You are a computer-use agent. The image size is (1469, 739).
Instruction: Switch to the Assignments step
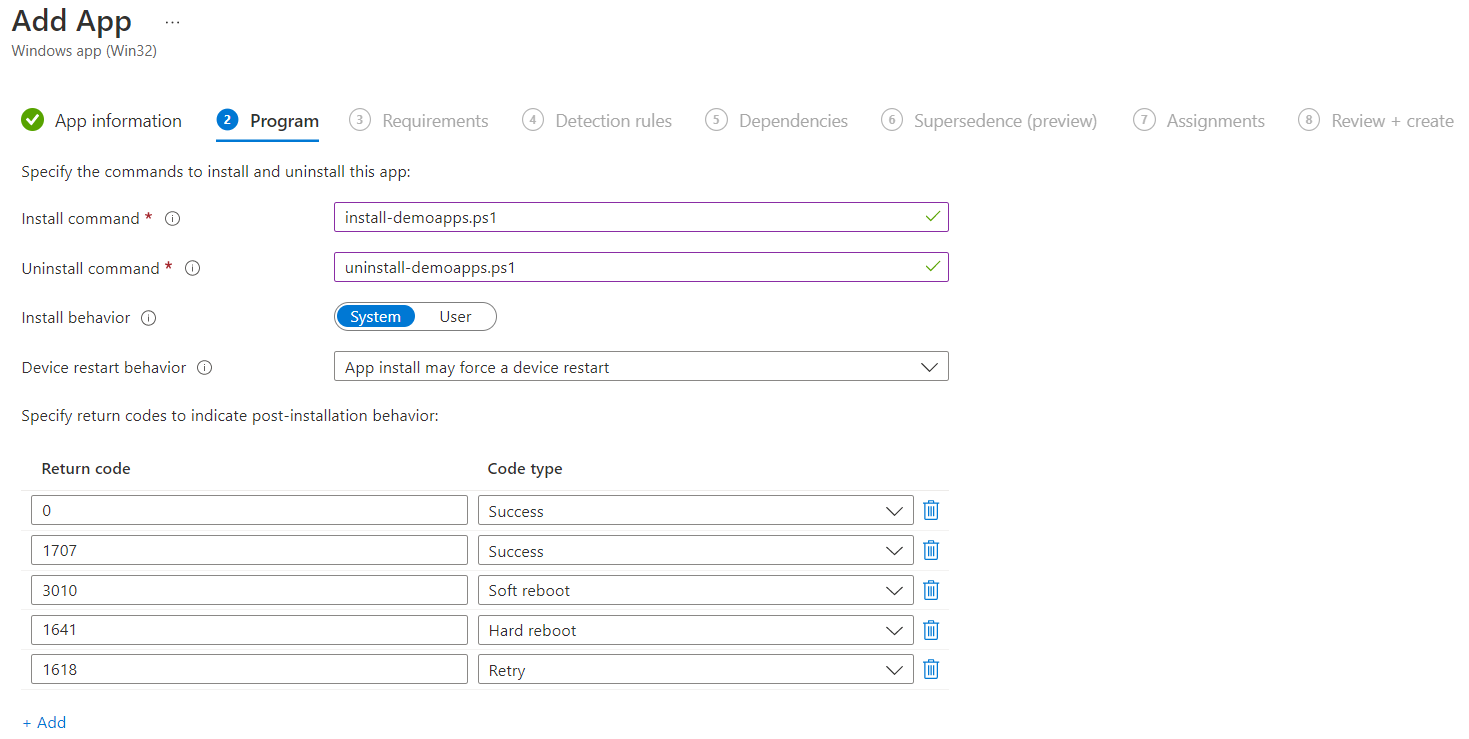tap(1213, 120)
